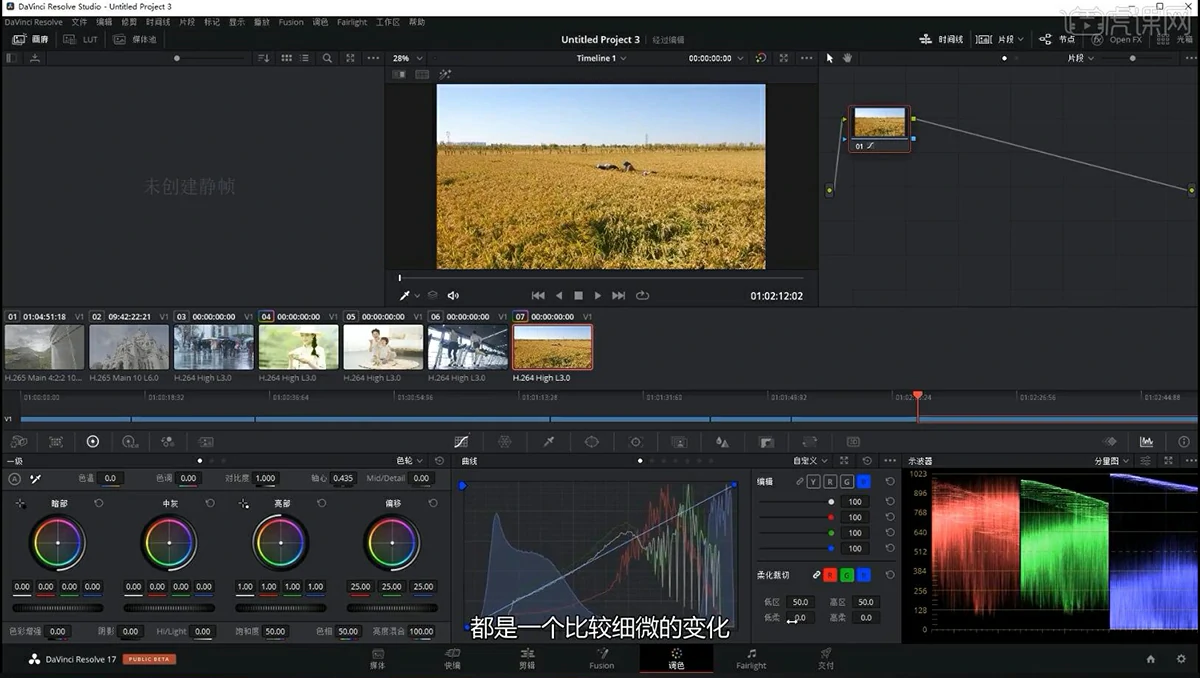Image resolution: width=1200 pixels, height=678 pixels.
Task: Open the RGB Mixer palette icon
Action: coord(167,441)
